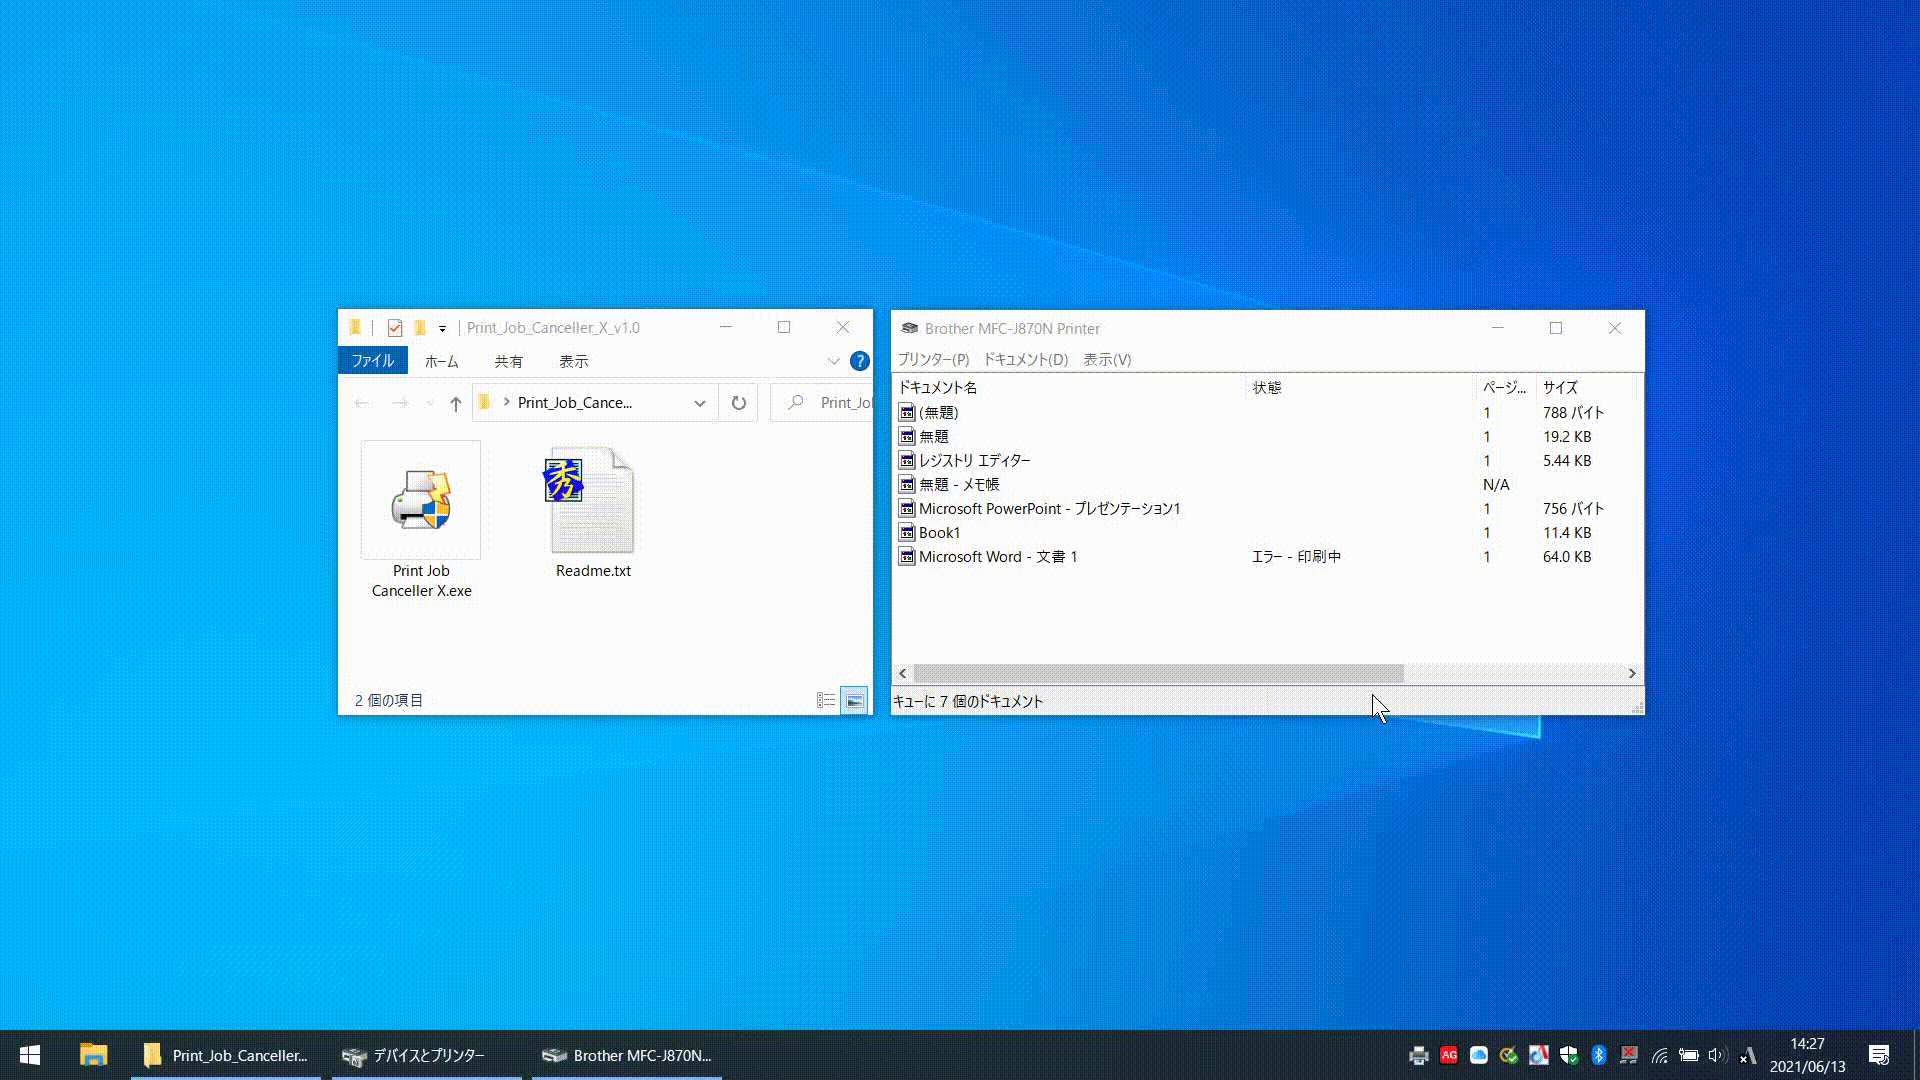Open the ファイル tab in Explorer

(x=373, y=361)
